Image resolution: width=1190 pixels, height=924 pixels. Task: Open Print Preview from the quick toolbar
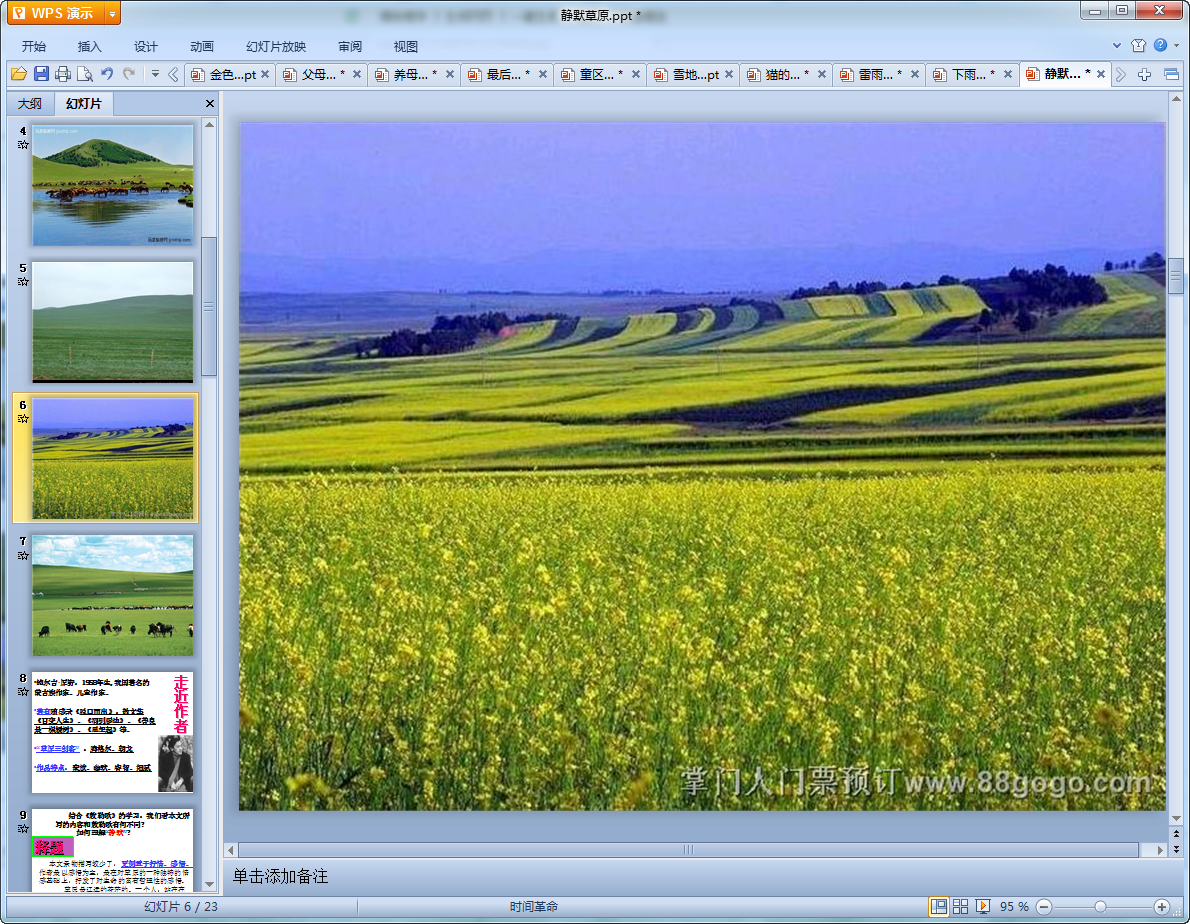tap(85, 74)
